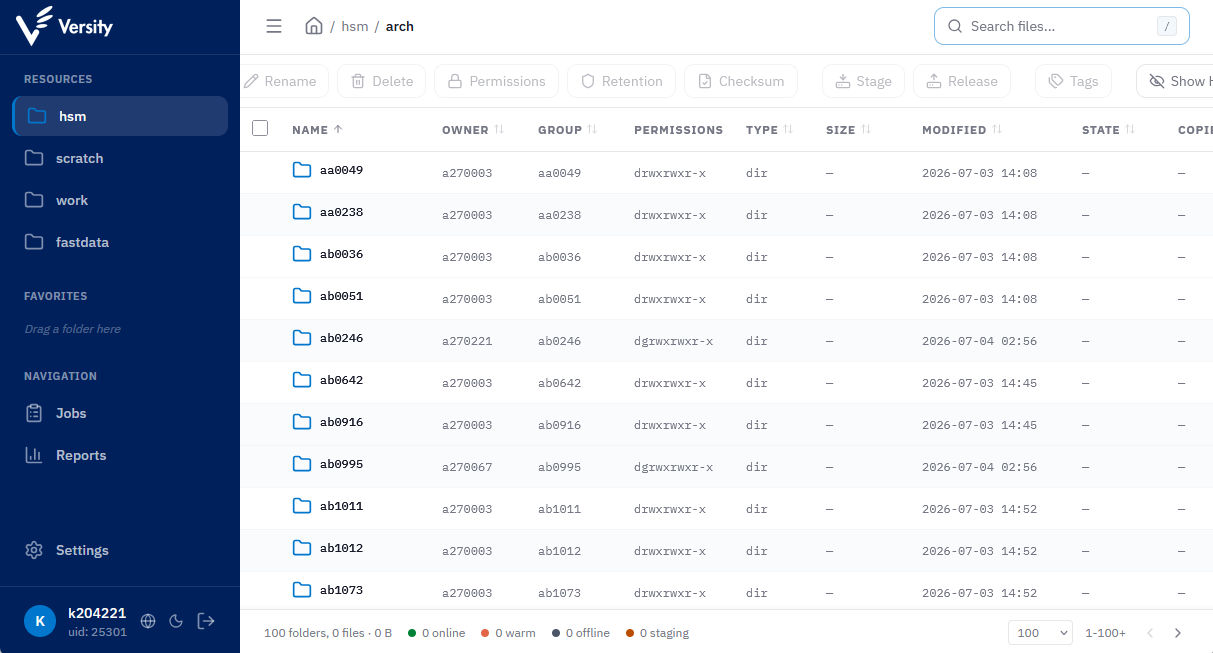Click the folder icon for ab1073
1213x653 pixels.
(x=302, y=590)
